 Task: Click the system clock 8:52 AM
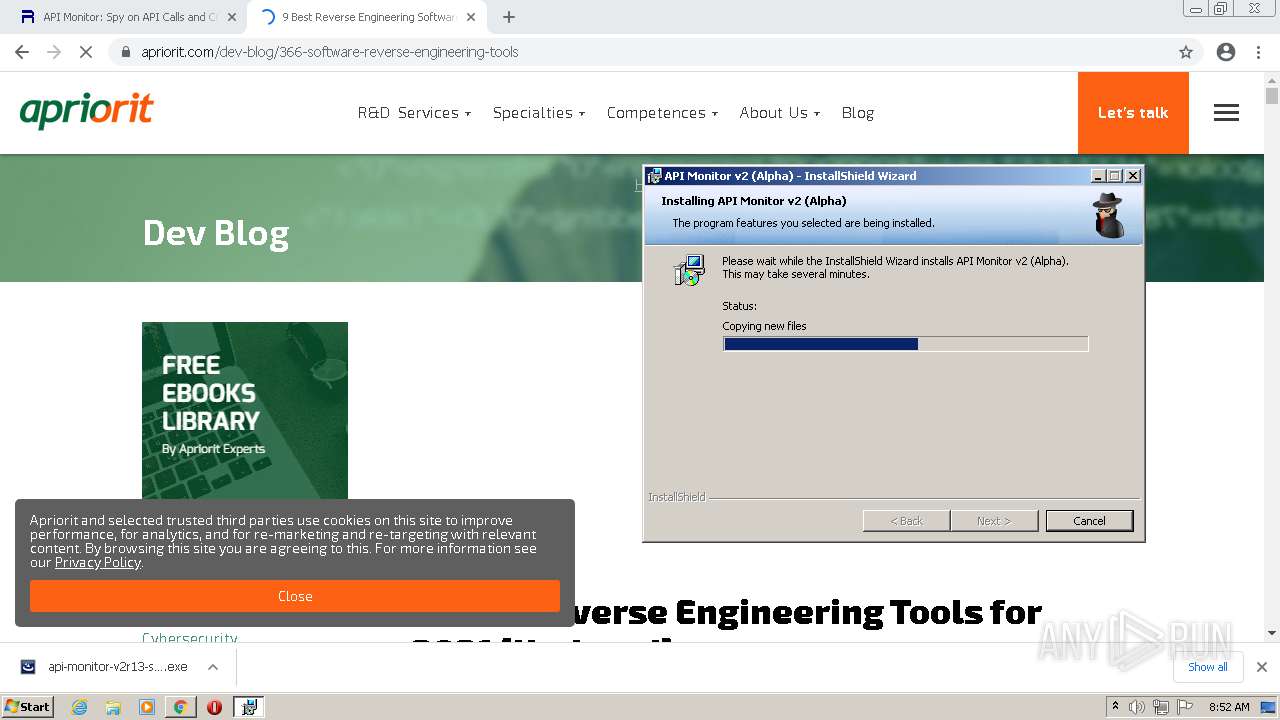click(1229, 707)
